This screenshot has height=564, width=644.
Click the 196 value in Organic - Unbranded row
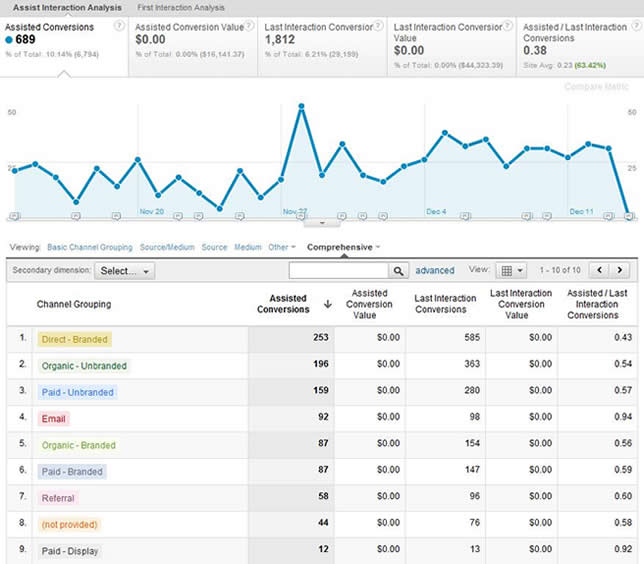[x=320, y=364]
